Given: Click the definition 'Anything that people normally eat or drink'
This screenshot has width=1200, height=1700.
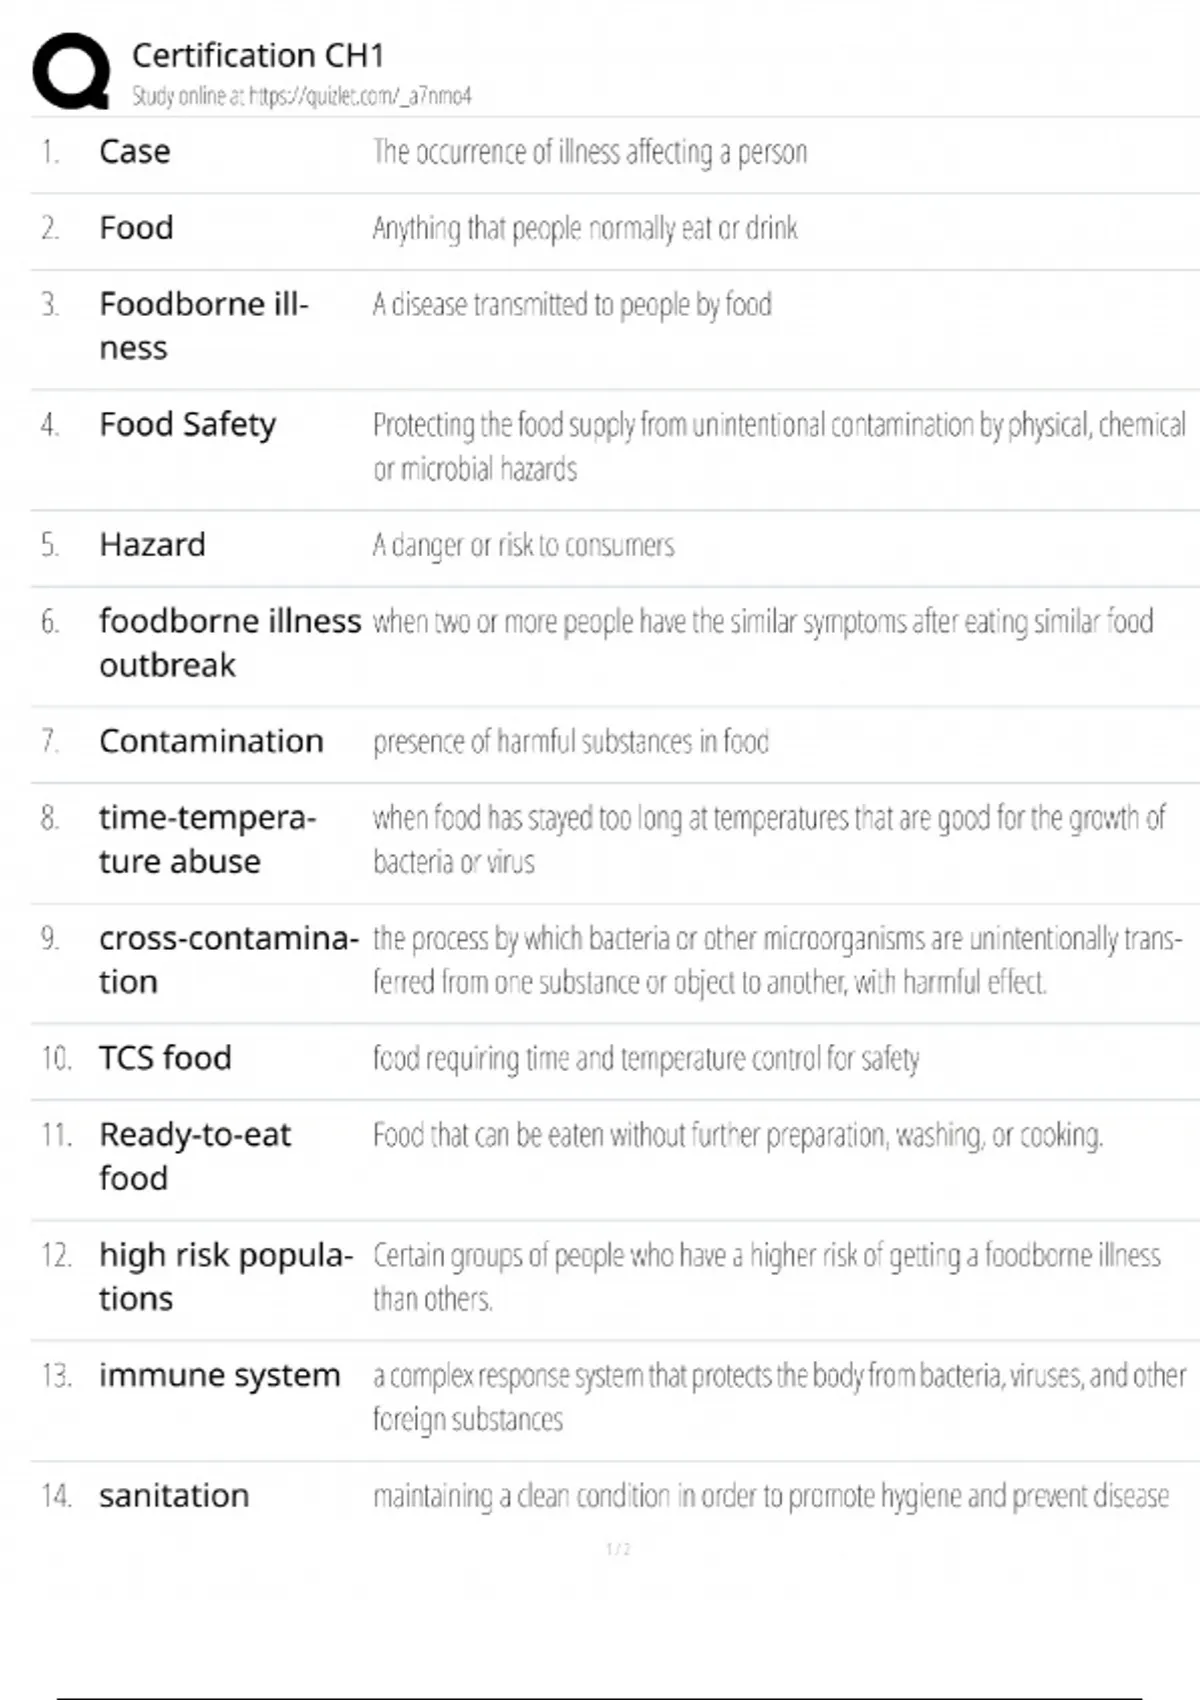Looking at the screenshot, I should [585, 229].
